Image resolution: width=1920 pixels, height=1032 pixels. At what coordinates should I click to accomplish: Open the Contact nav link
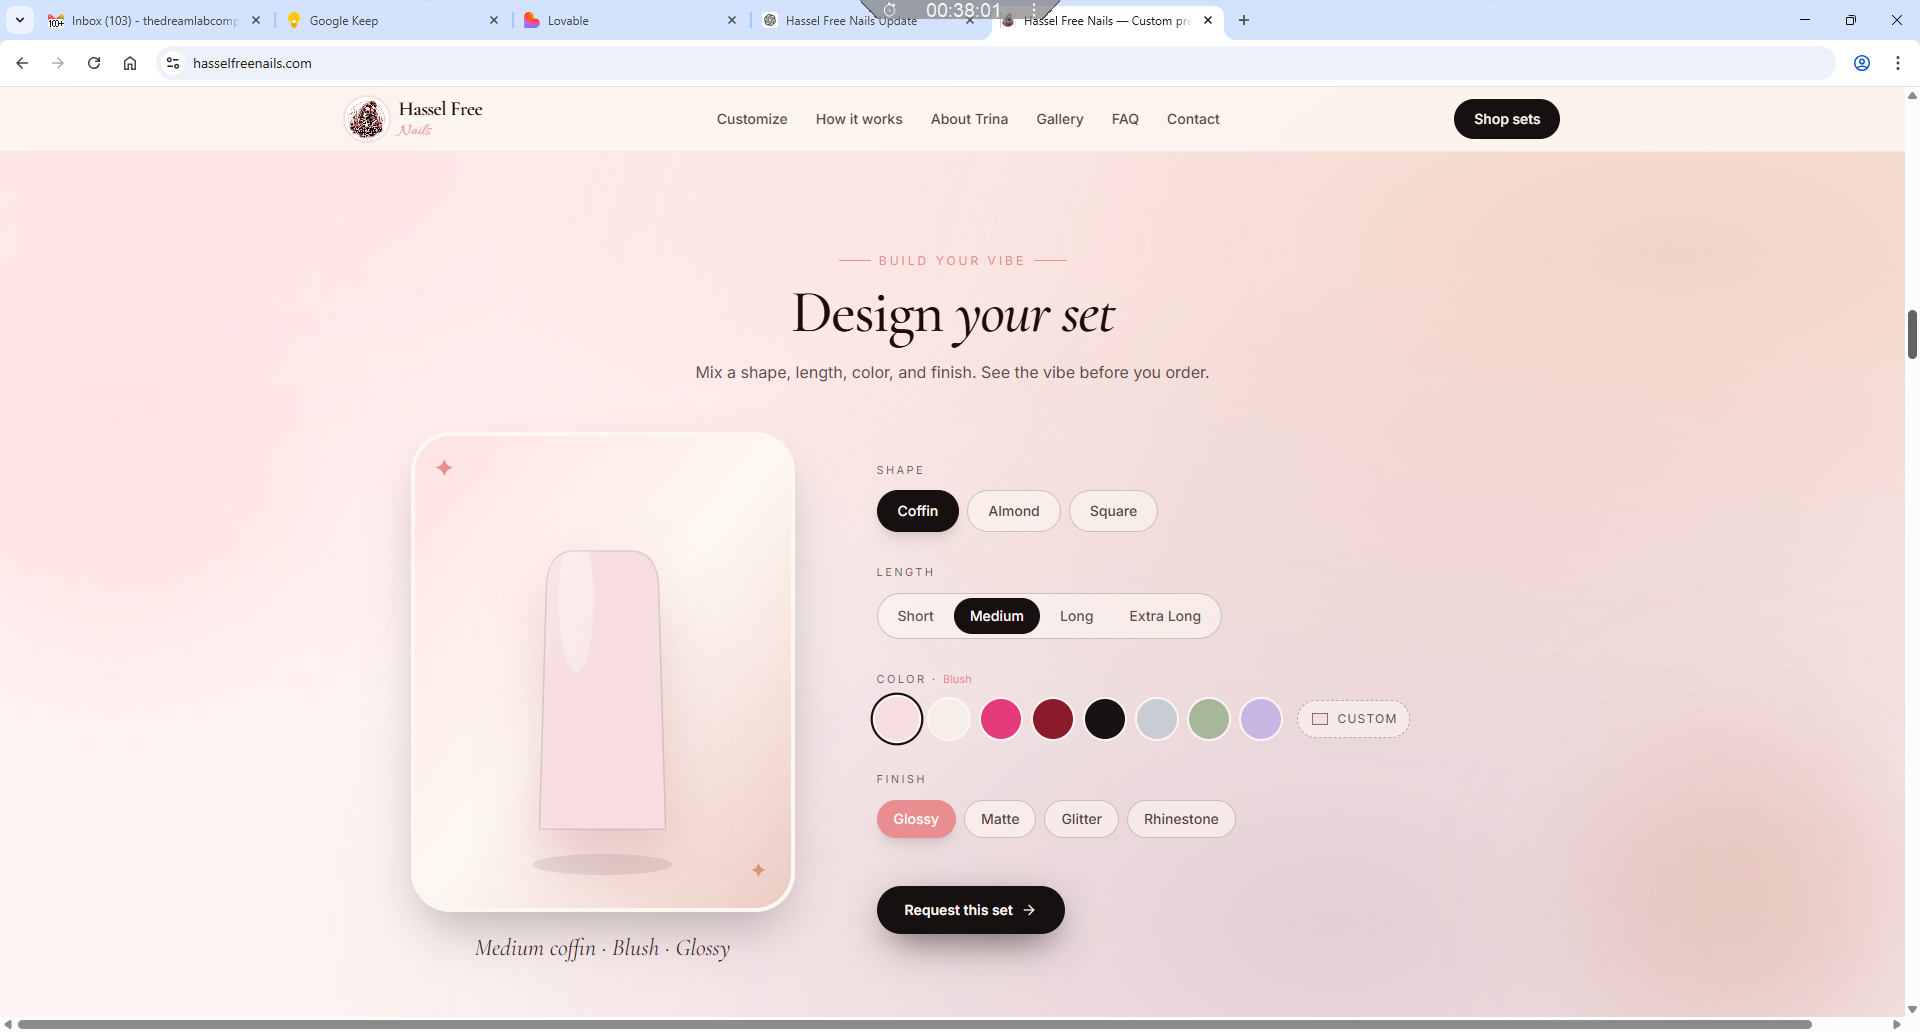[1193, 119]
